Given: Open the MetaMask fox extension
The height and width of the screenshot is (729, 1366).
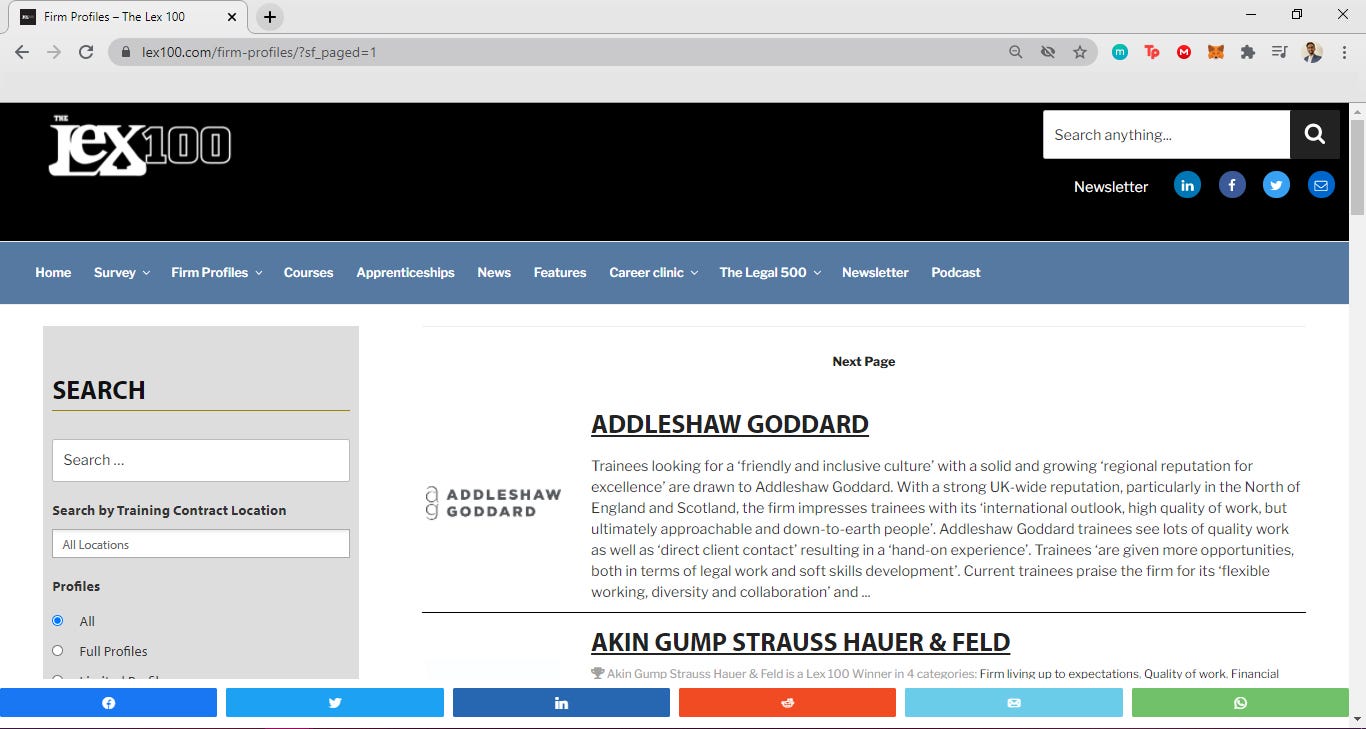Looking at the screenshot, I should pyautogui.click(x=1216, y=52).
